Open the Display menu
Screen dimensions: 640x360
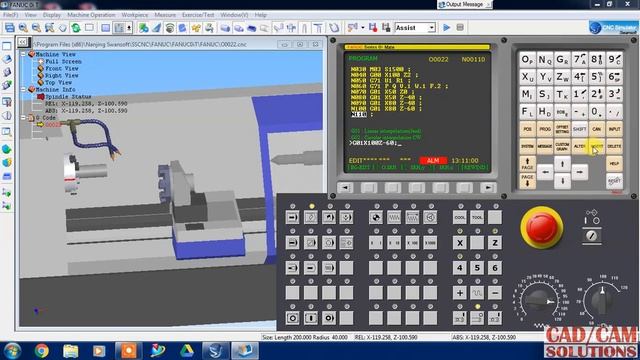tap(51, 15)
